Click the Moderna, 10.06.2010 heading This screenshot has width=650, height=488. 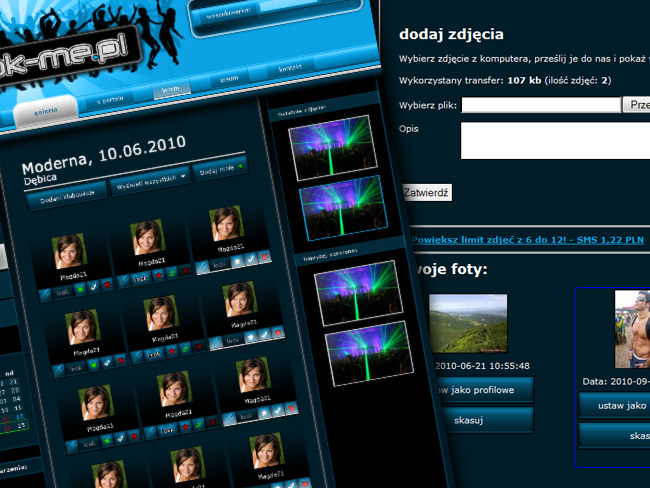pos(104,154)
